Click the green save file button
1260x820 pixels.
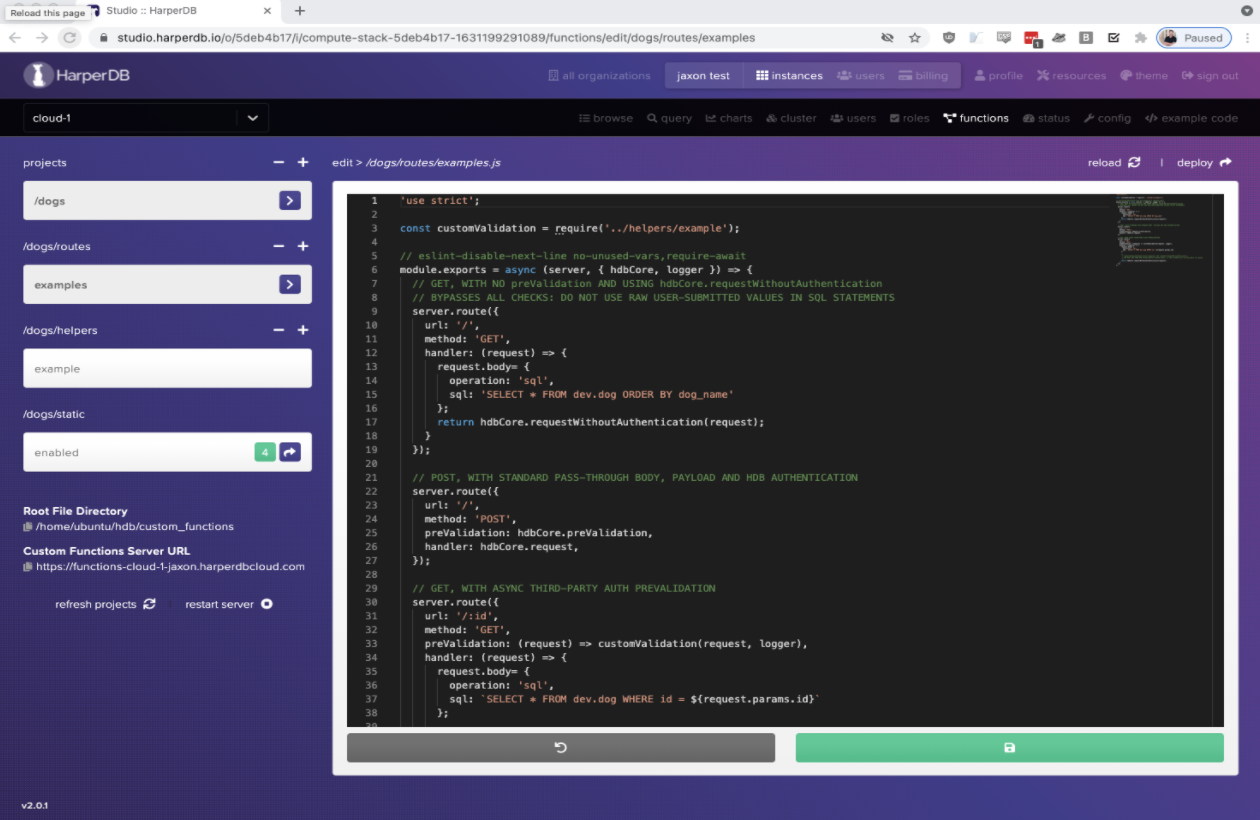point(1009,748)
